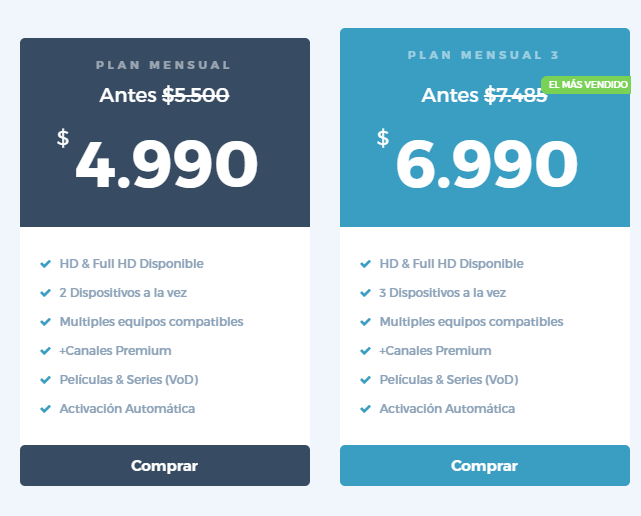This screenshot has height=516, width=641.
Task: Click checkmark beside Multiples equipos in dark plan
Action: tap(45, 322)
